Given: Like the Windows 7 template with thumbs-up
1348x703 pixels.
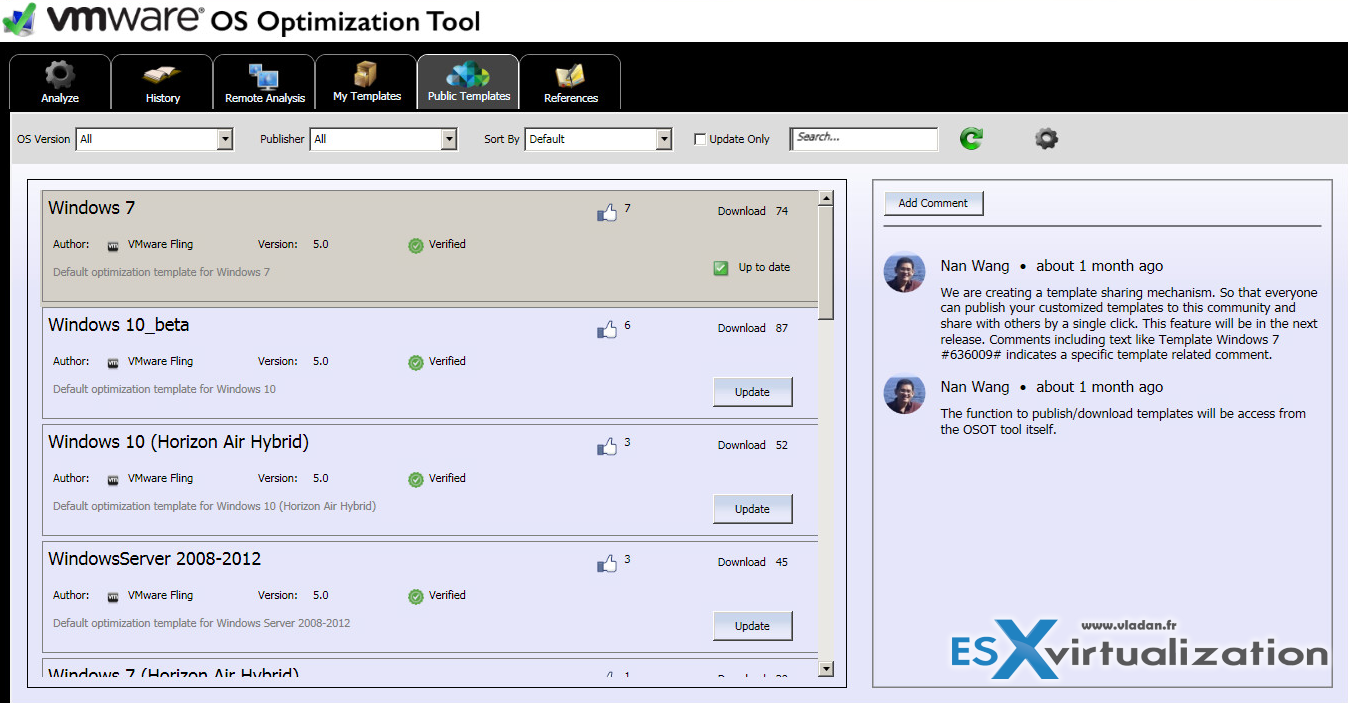Looking at the screenshot, I should (x=607, y=212).
